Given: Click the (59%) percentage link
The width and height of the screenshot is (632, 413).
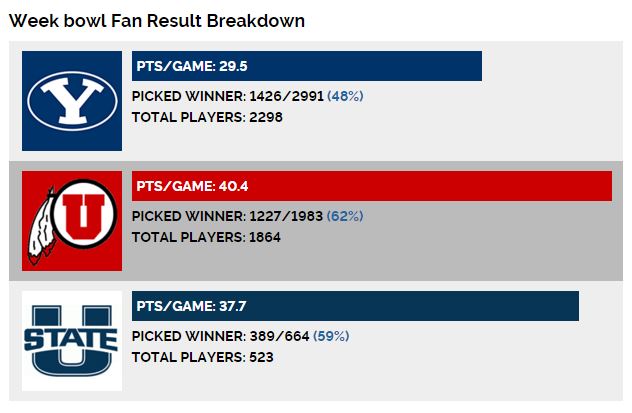Looking at the screenshot, I should click(331, 336).
